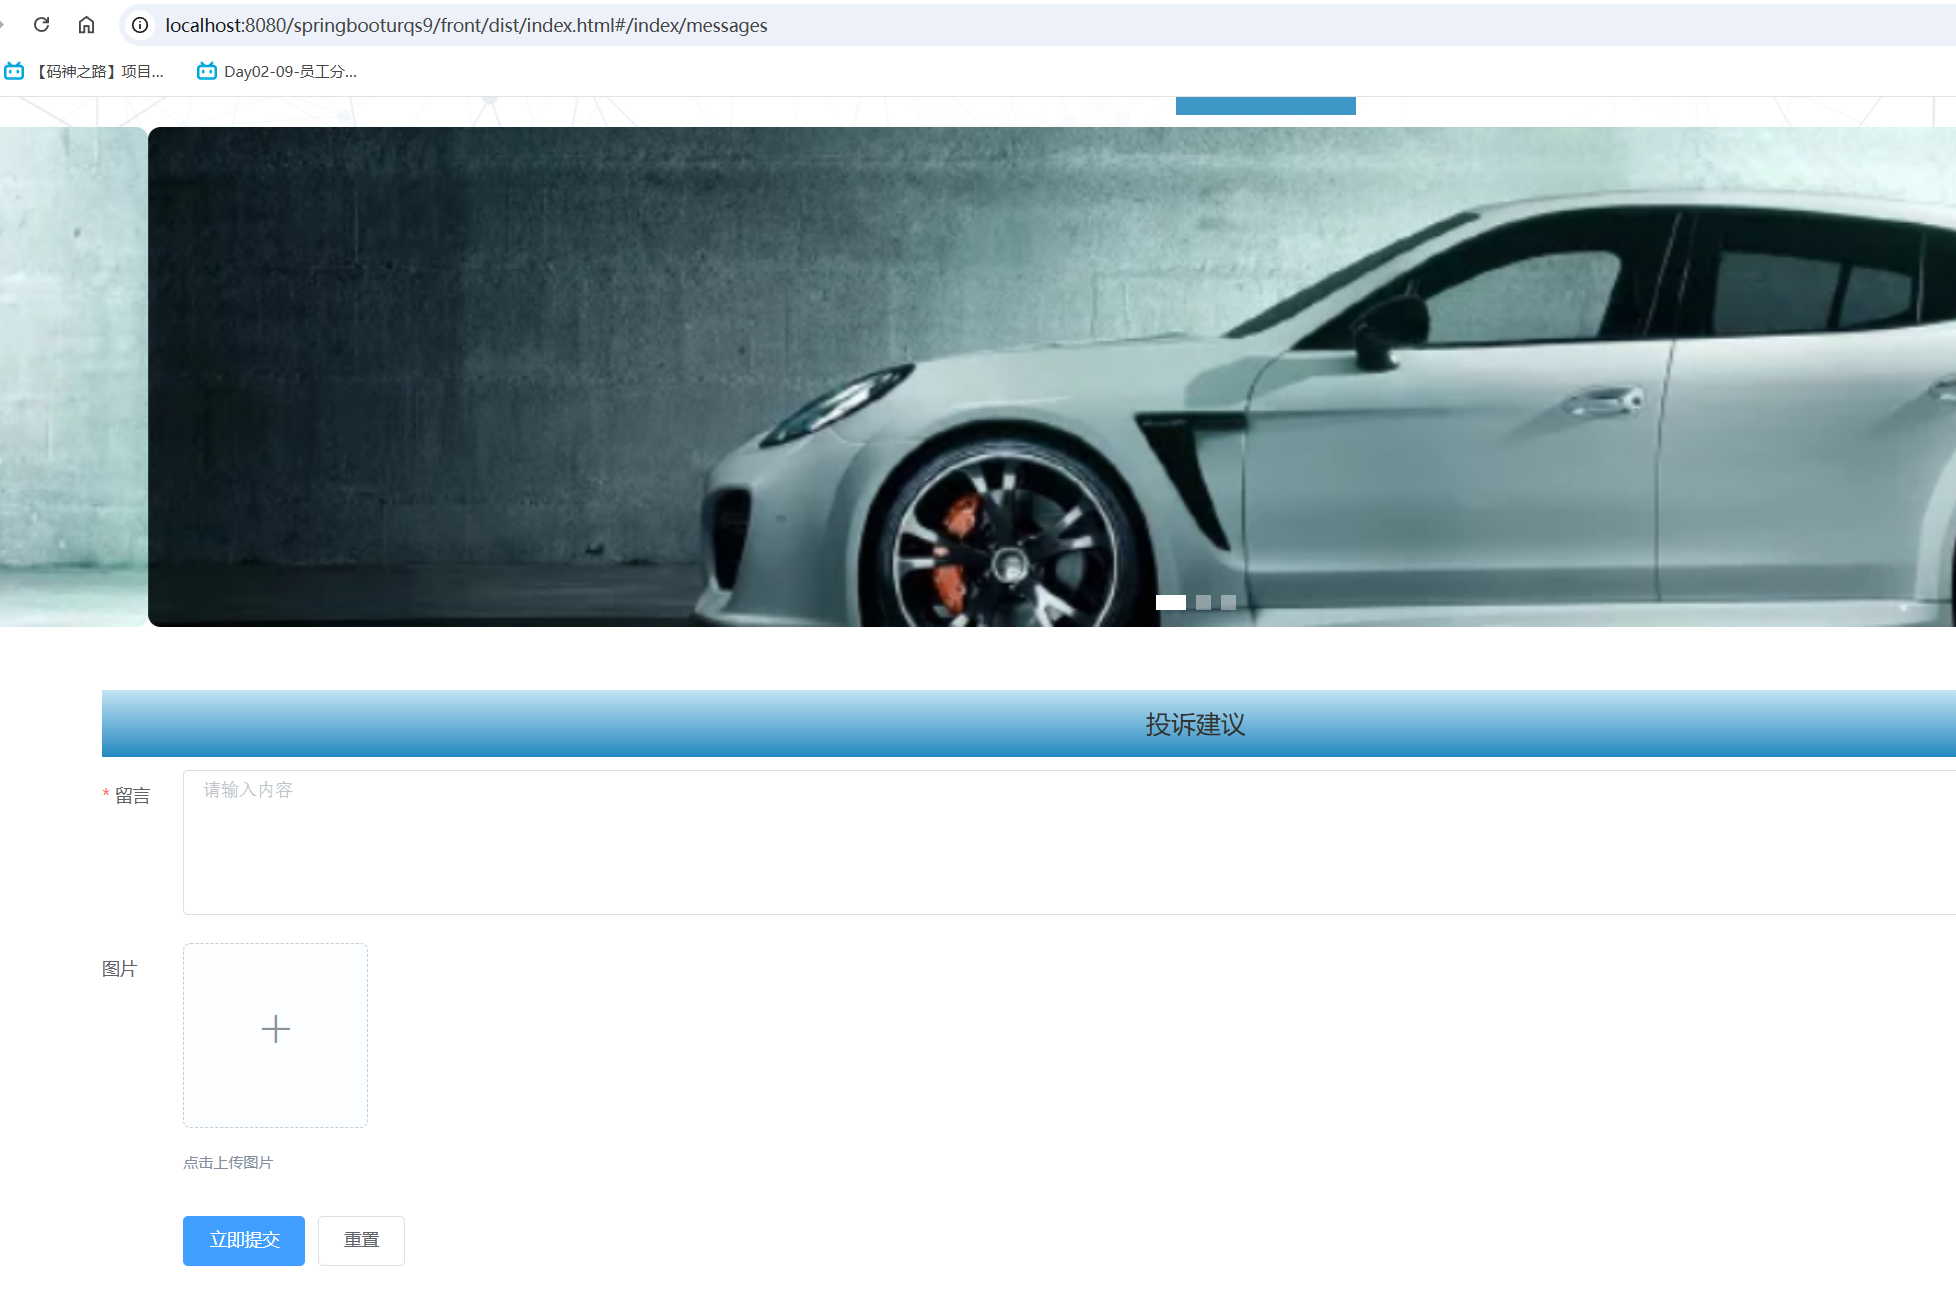Click the 留言 field label
The height and width of the screenshot is (1289, 1956).
point(132,795)
